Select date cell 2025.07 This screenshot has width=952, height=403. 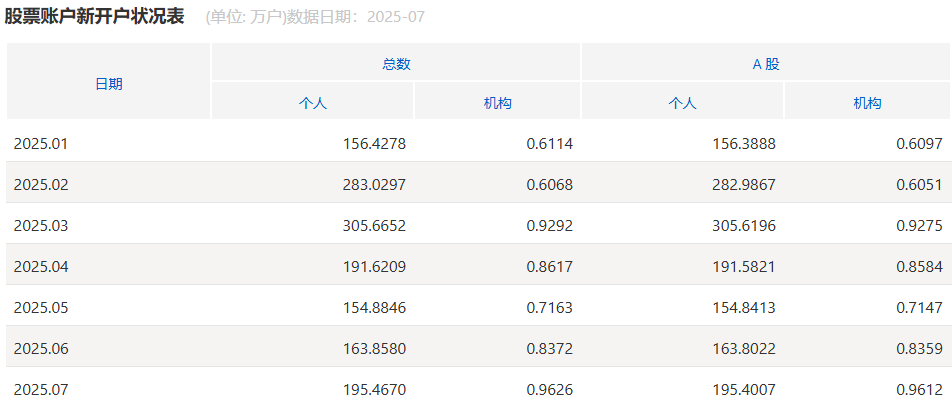point(41,390)
